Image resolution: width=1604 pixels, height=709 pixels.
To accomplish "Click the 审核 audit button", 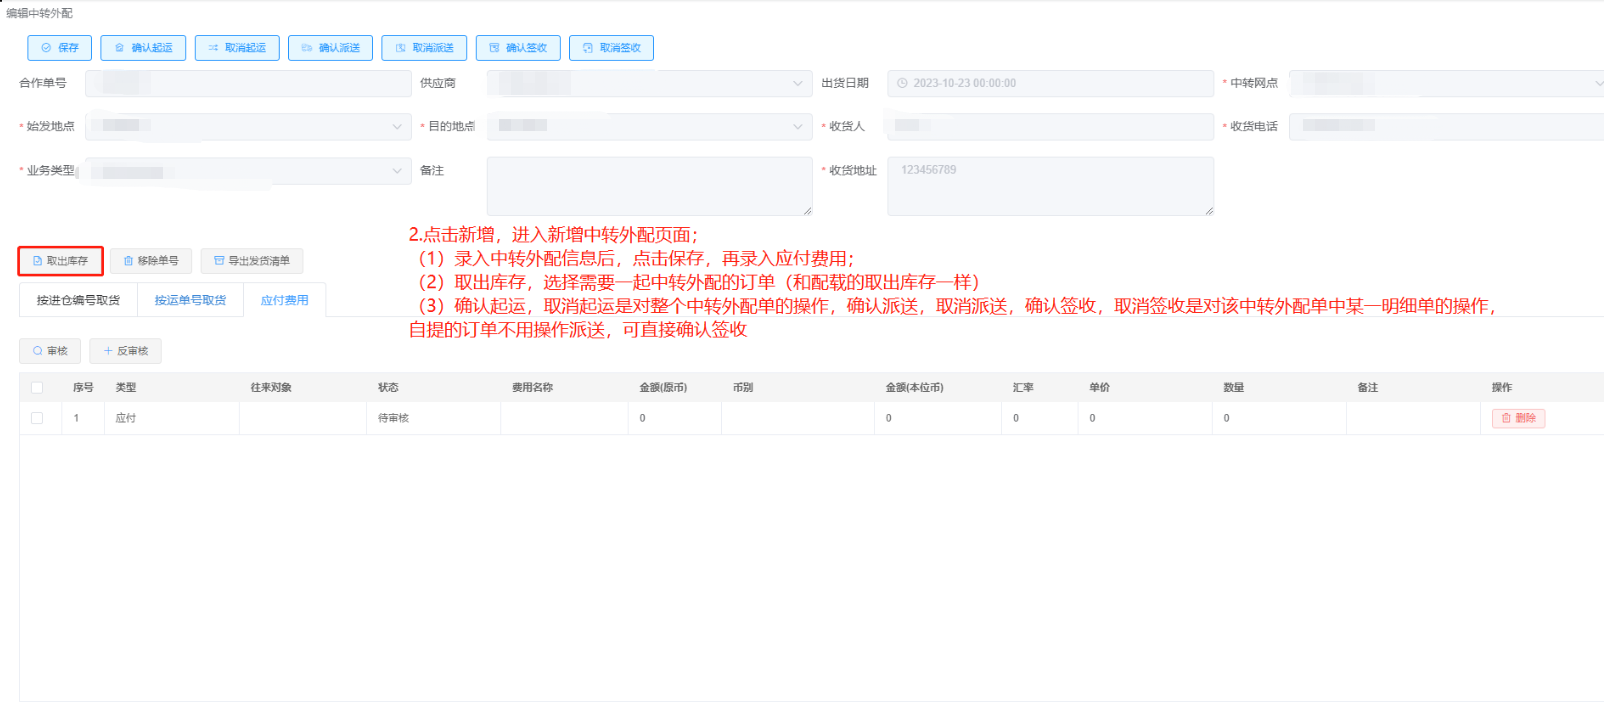I will pos(50,351).
